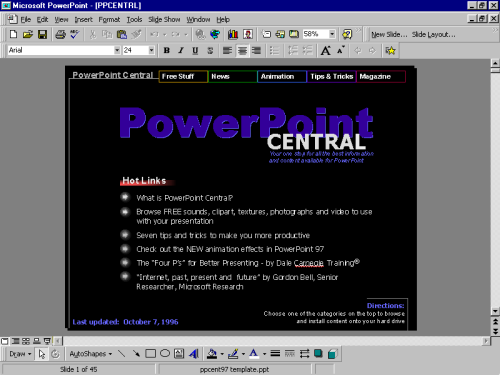Insert WordArt from the drawing toolbar
The image size is (500, 375).
pyautogui.click(x=194, y=354)
